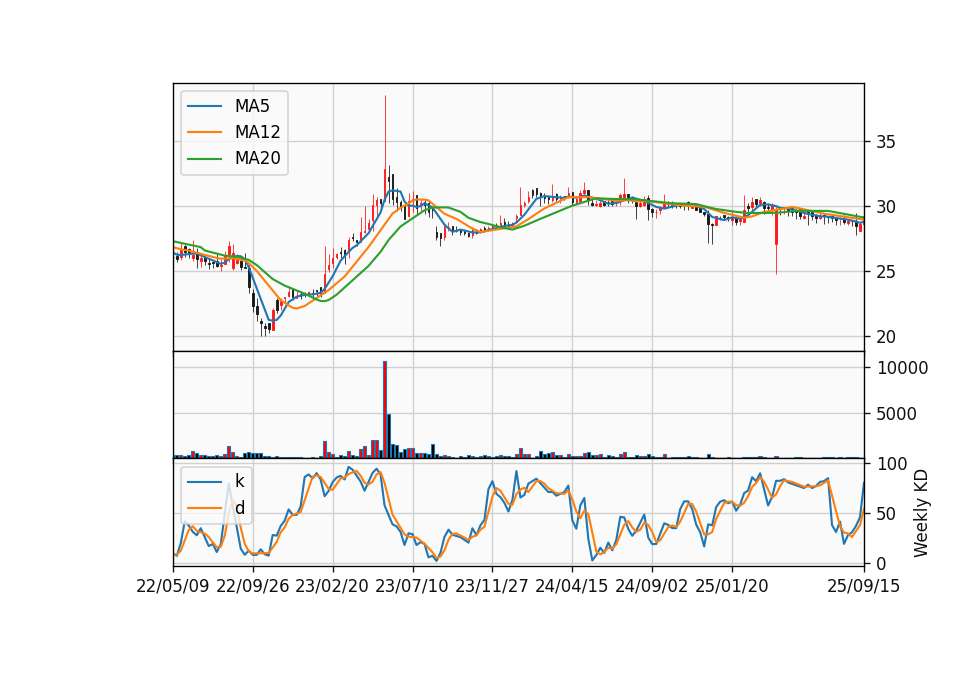Image resolution: width=960 pixels, height=690 pixels.
Task: Click the MA5 legend label
Action: pyautogui.click(x=252, y=106)
